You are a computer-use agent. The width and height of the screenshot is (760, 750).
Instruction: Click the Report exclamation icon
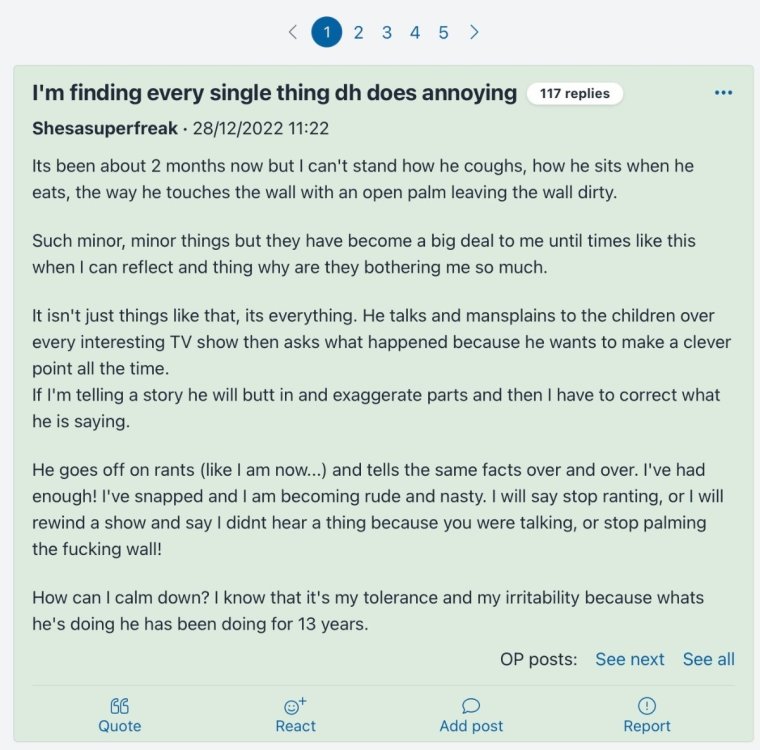(x=646, y=706)
